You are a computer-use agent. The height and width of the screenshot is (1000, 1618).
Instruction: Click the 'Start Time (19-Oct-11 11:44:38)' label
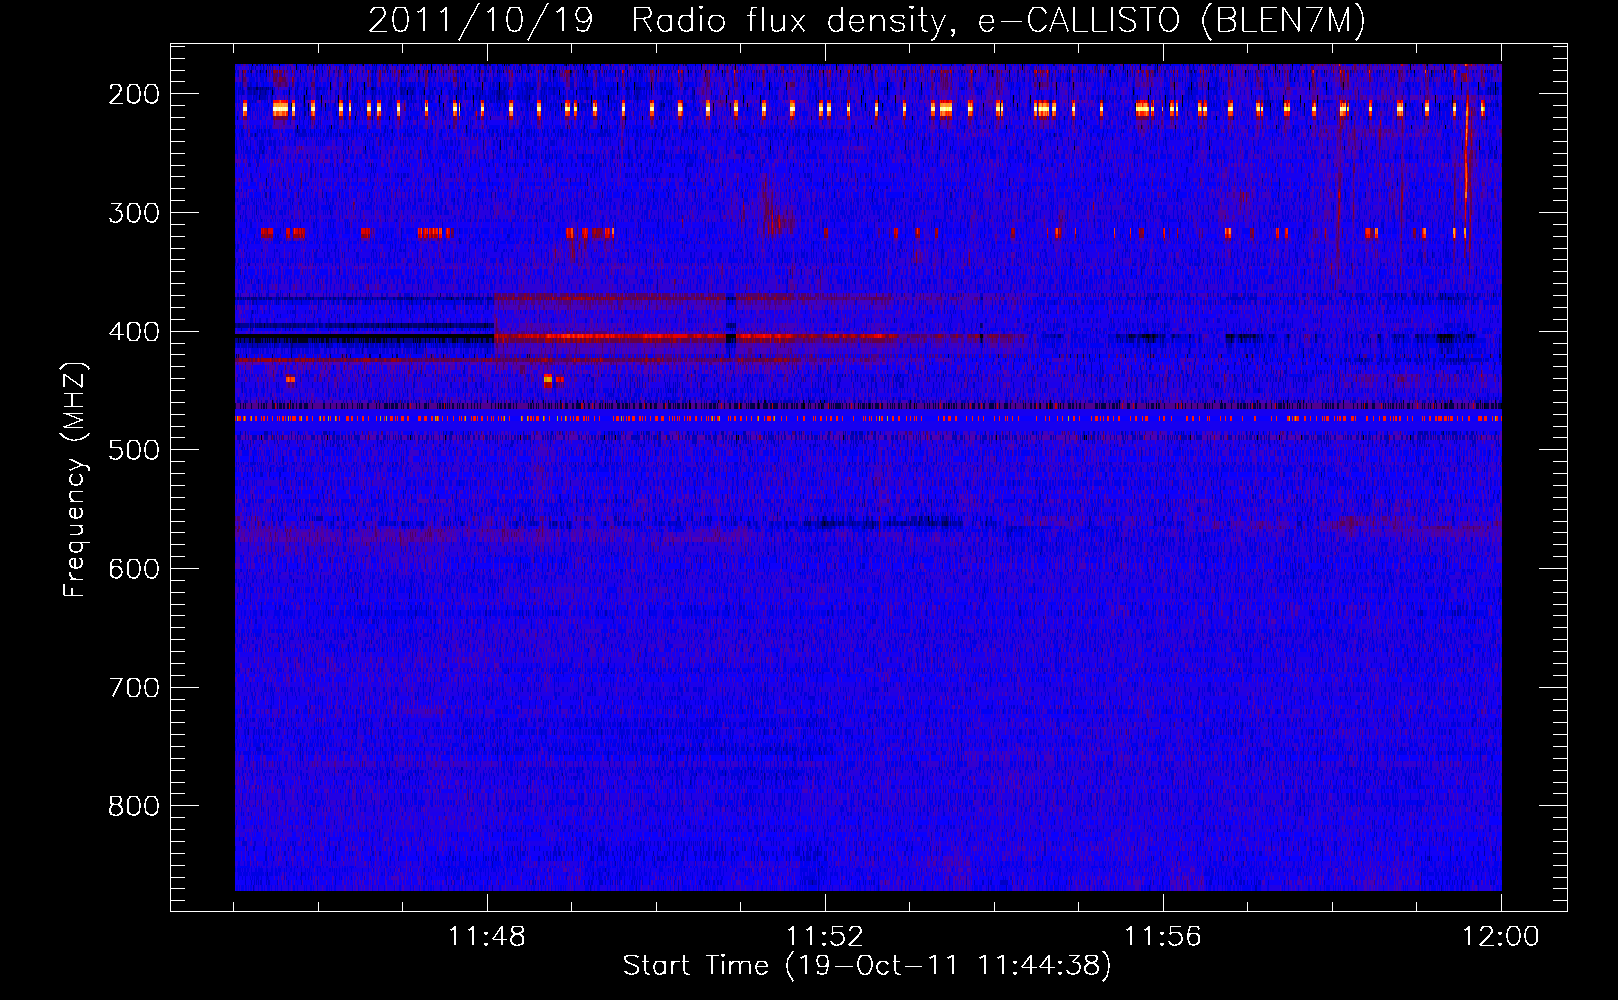867,966
